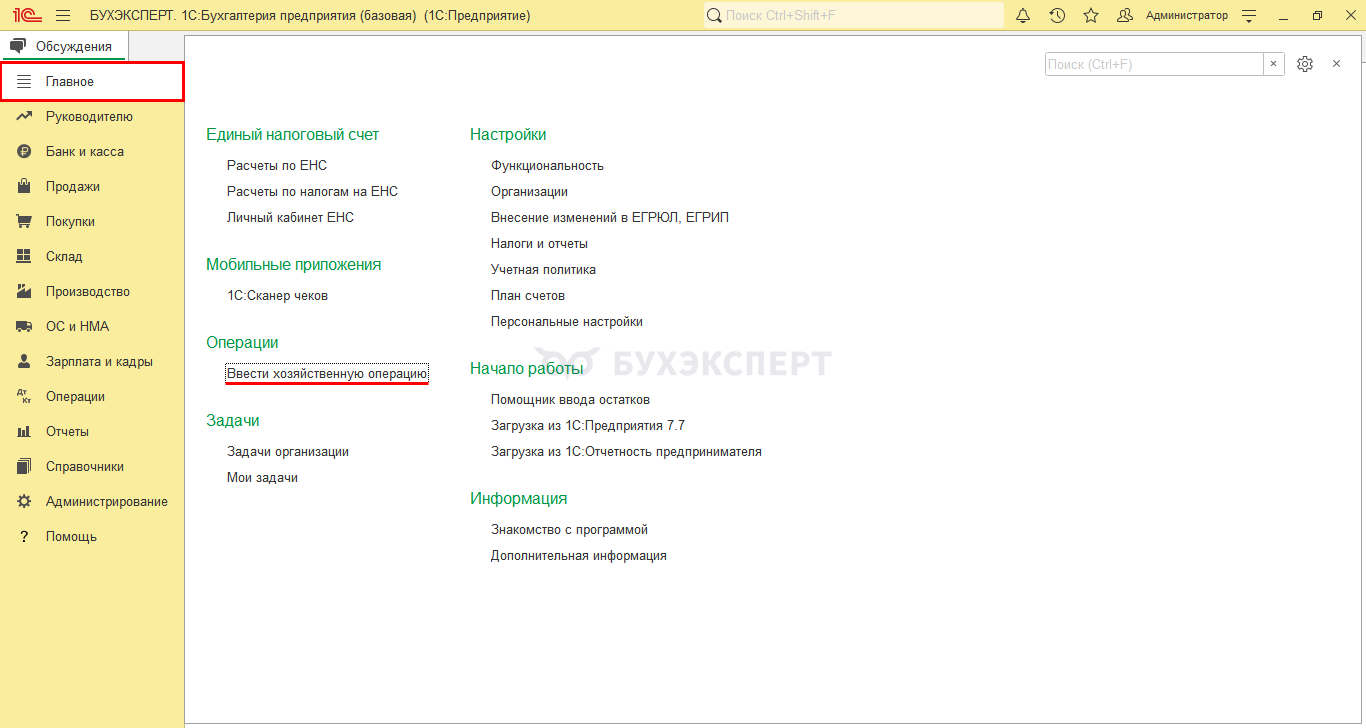Image resolution: width=1366 pixels, height=728 pixels.
Task: Click the ОС и НМА truck icon
Action: click(25, 327)
